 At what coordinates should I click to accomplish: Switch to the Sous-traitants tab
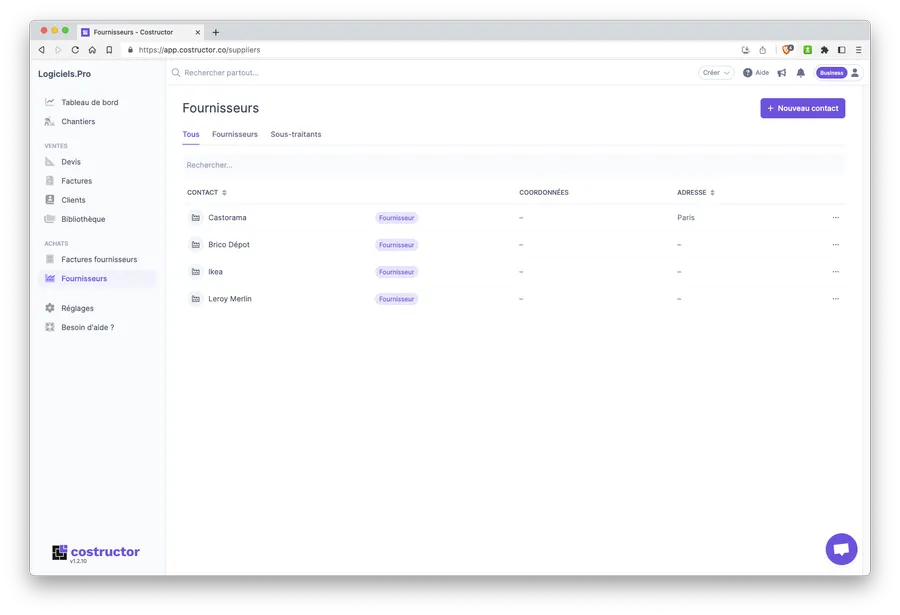point(296,134)
